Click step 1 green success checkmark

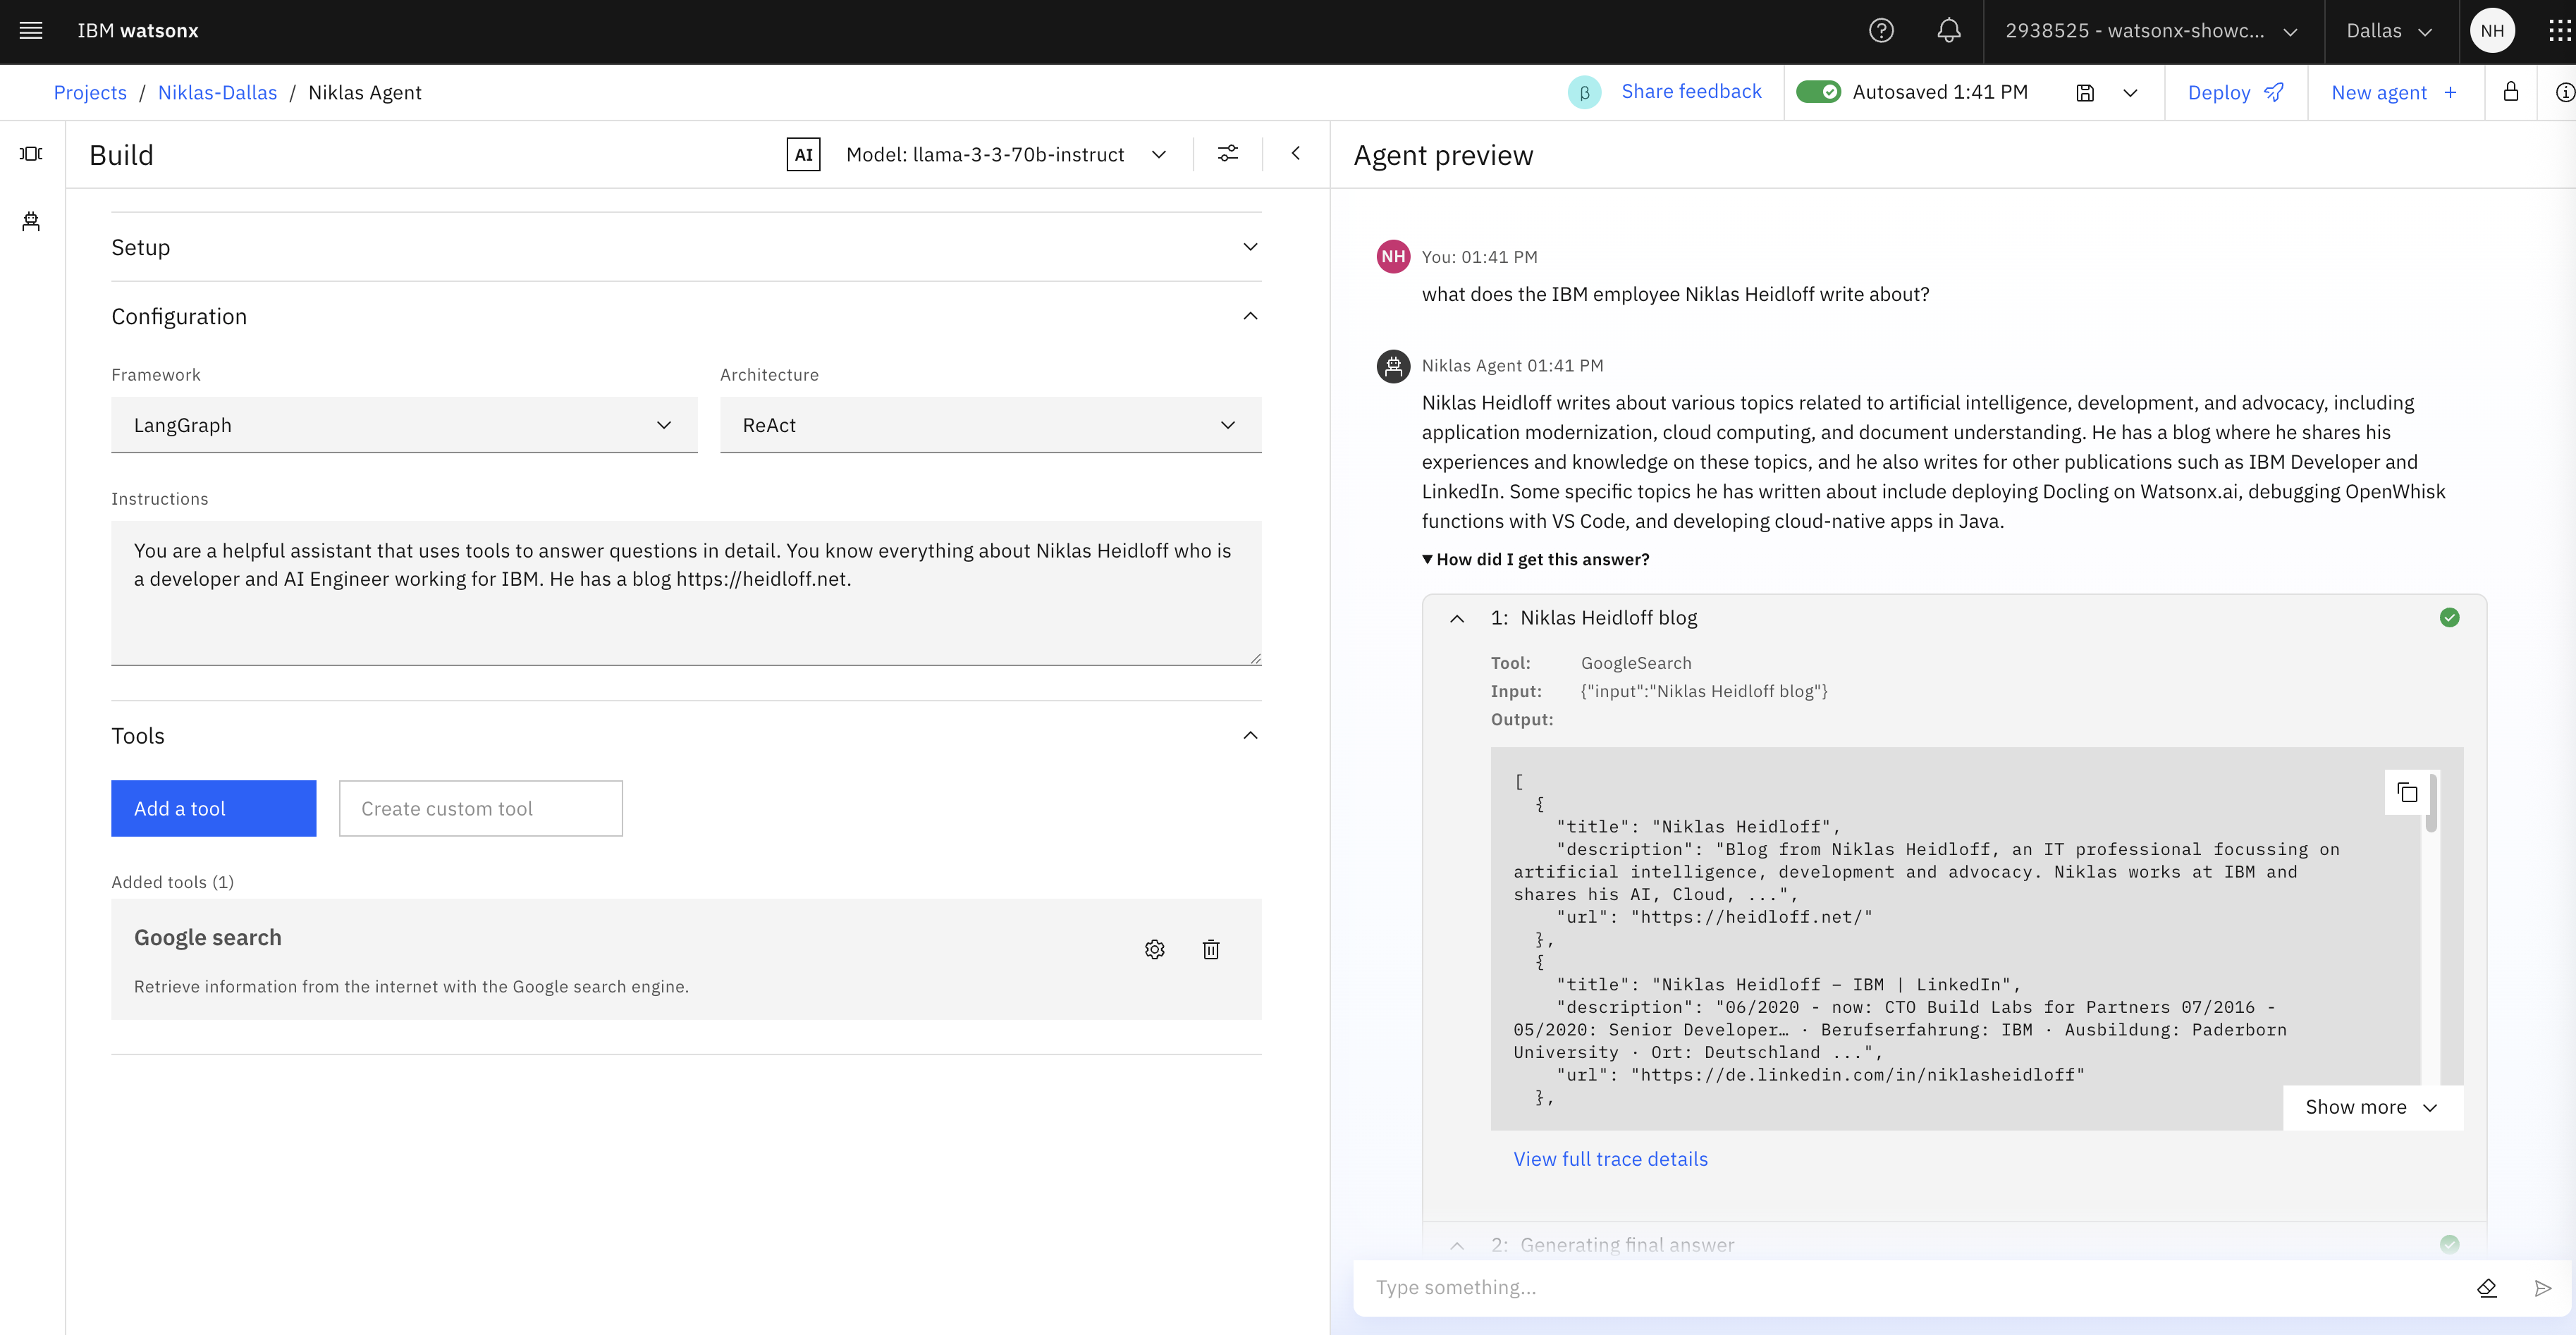tap(2449, 618)
